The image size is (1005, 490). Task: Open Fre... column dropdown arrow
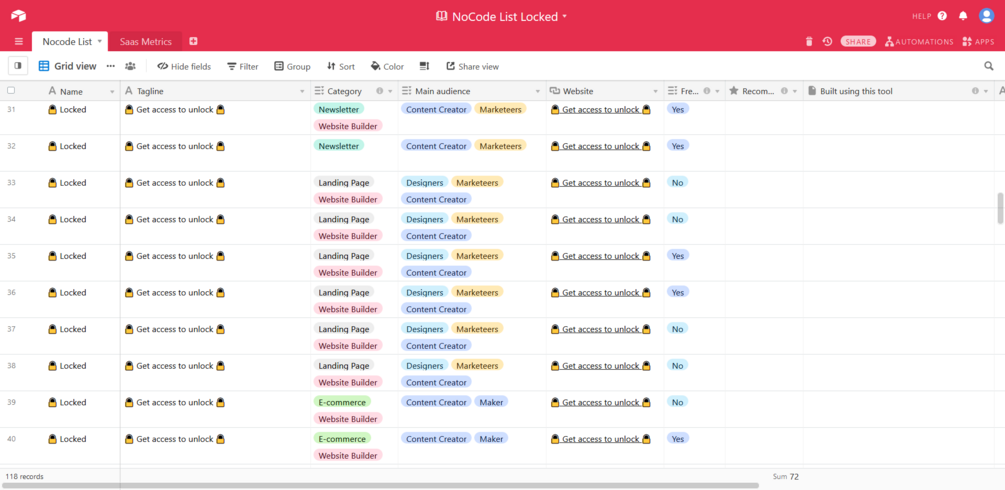click(718, 92)
